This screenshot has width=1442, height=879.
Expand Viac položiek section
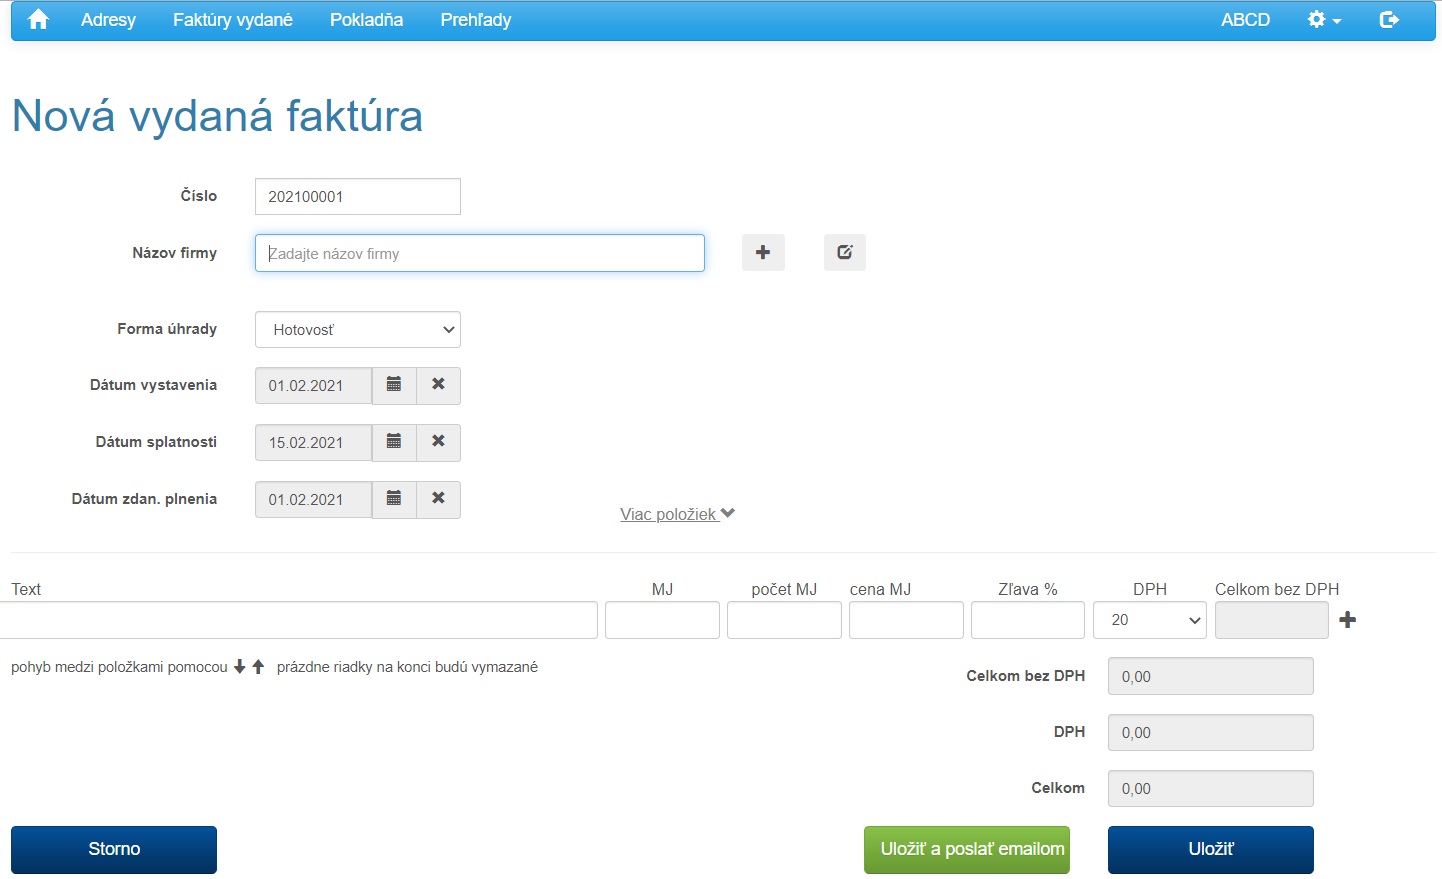pos(677,514)
